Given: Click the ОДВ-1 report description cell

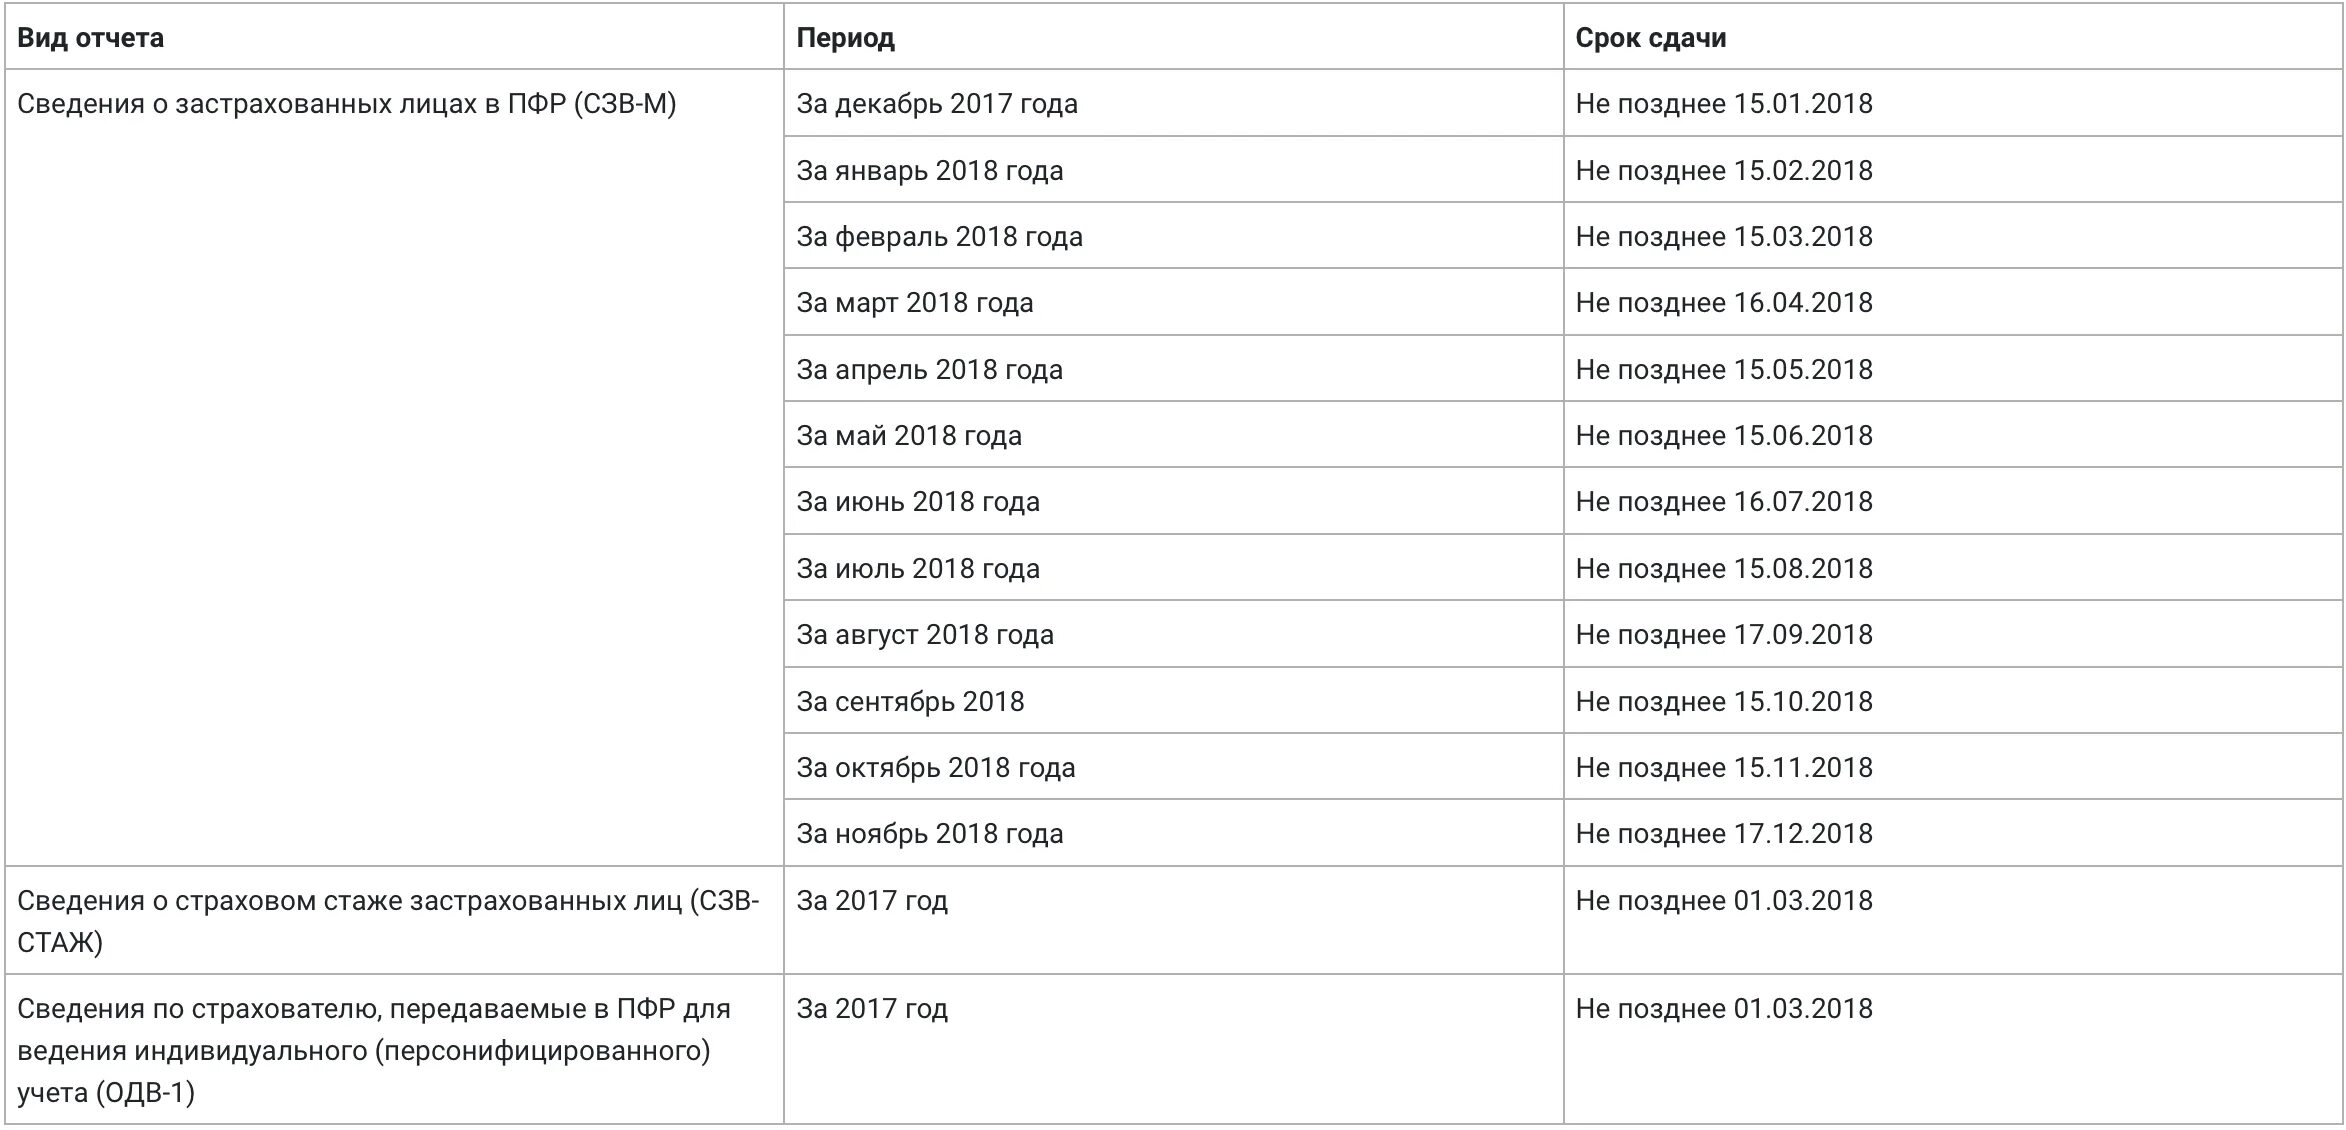Looking at the screenshot, I should pos(394,1049).
